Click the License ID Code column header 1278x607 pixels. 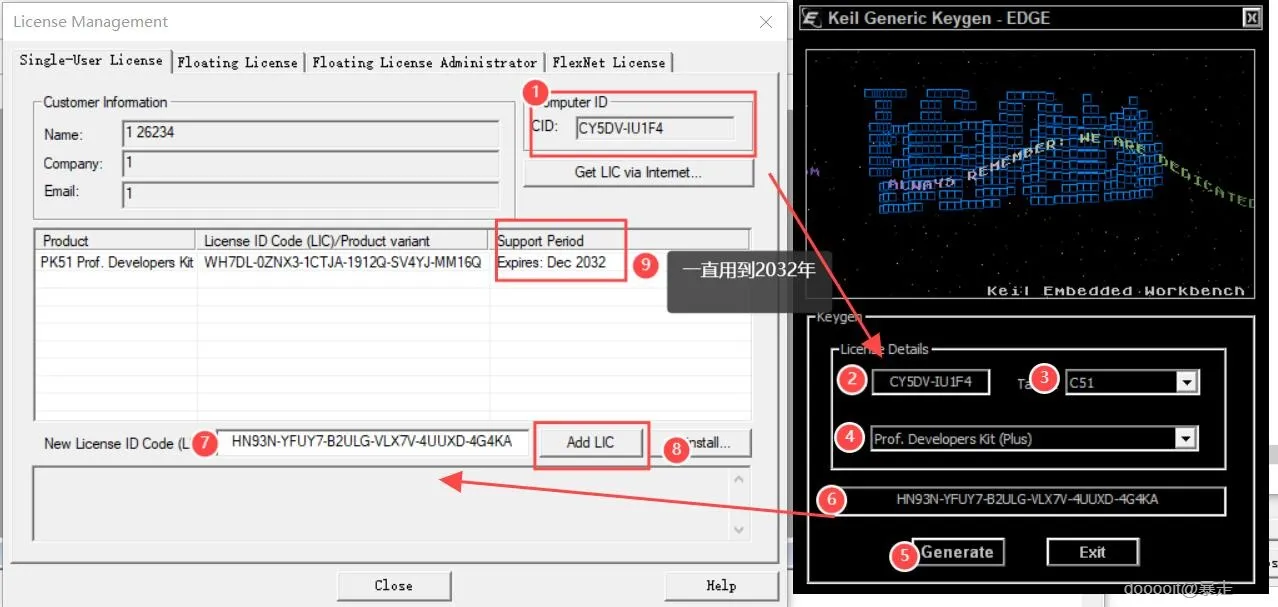343,240
